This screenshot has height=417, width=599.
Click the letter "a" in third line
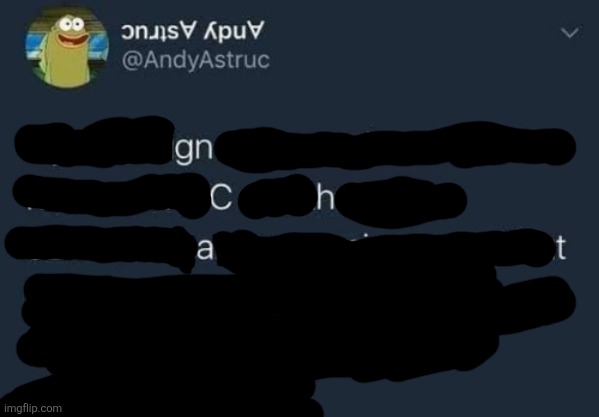point(205,251)
